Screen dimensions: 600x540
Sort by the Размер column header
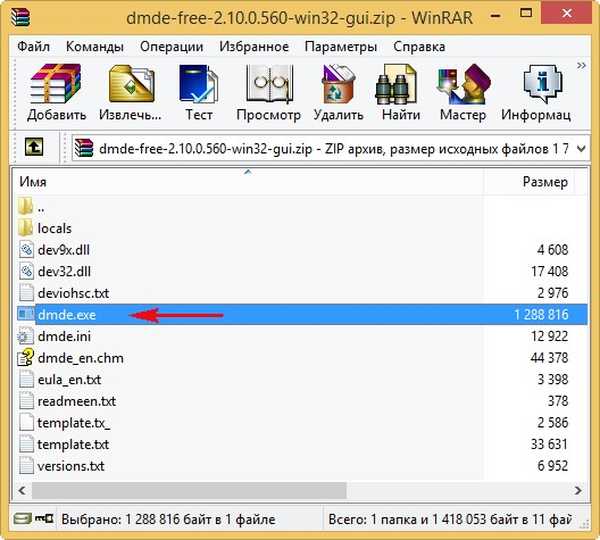pos(531,181)
